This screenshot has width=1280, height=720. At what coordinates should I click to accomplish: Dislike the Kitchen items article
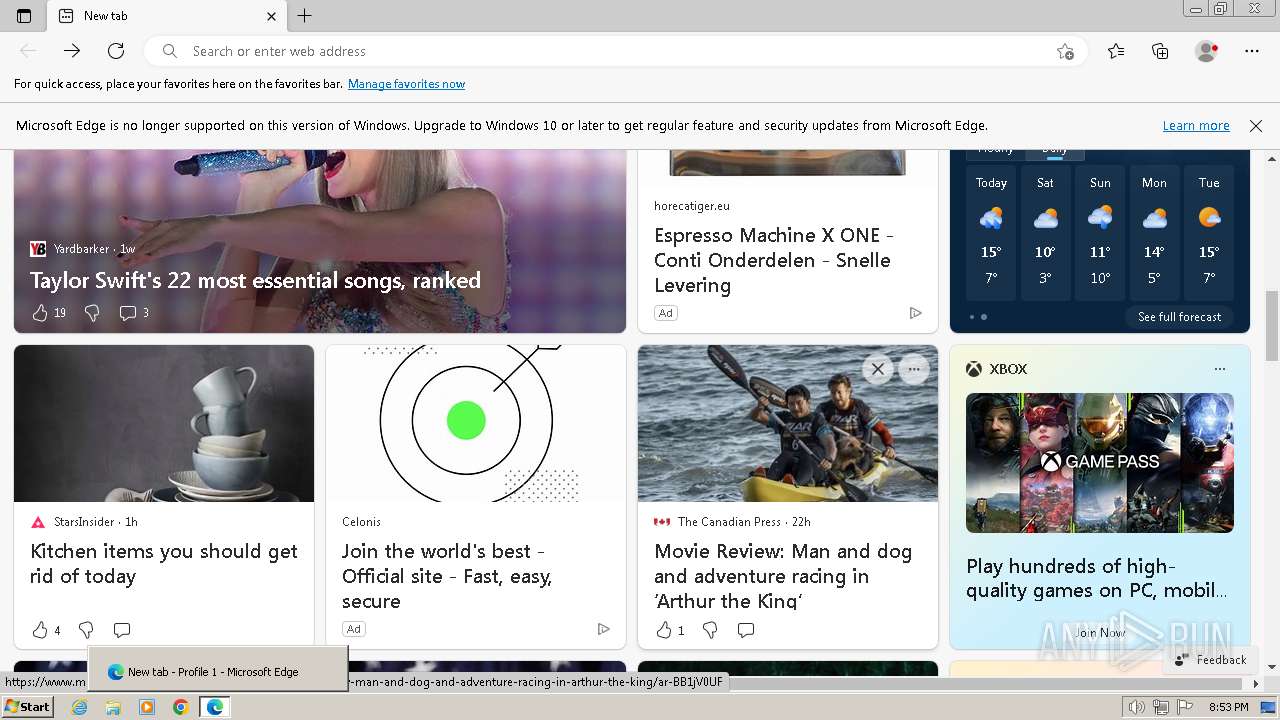[x=86, y=630]
